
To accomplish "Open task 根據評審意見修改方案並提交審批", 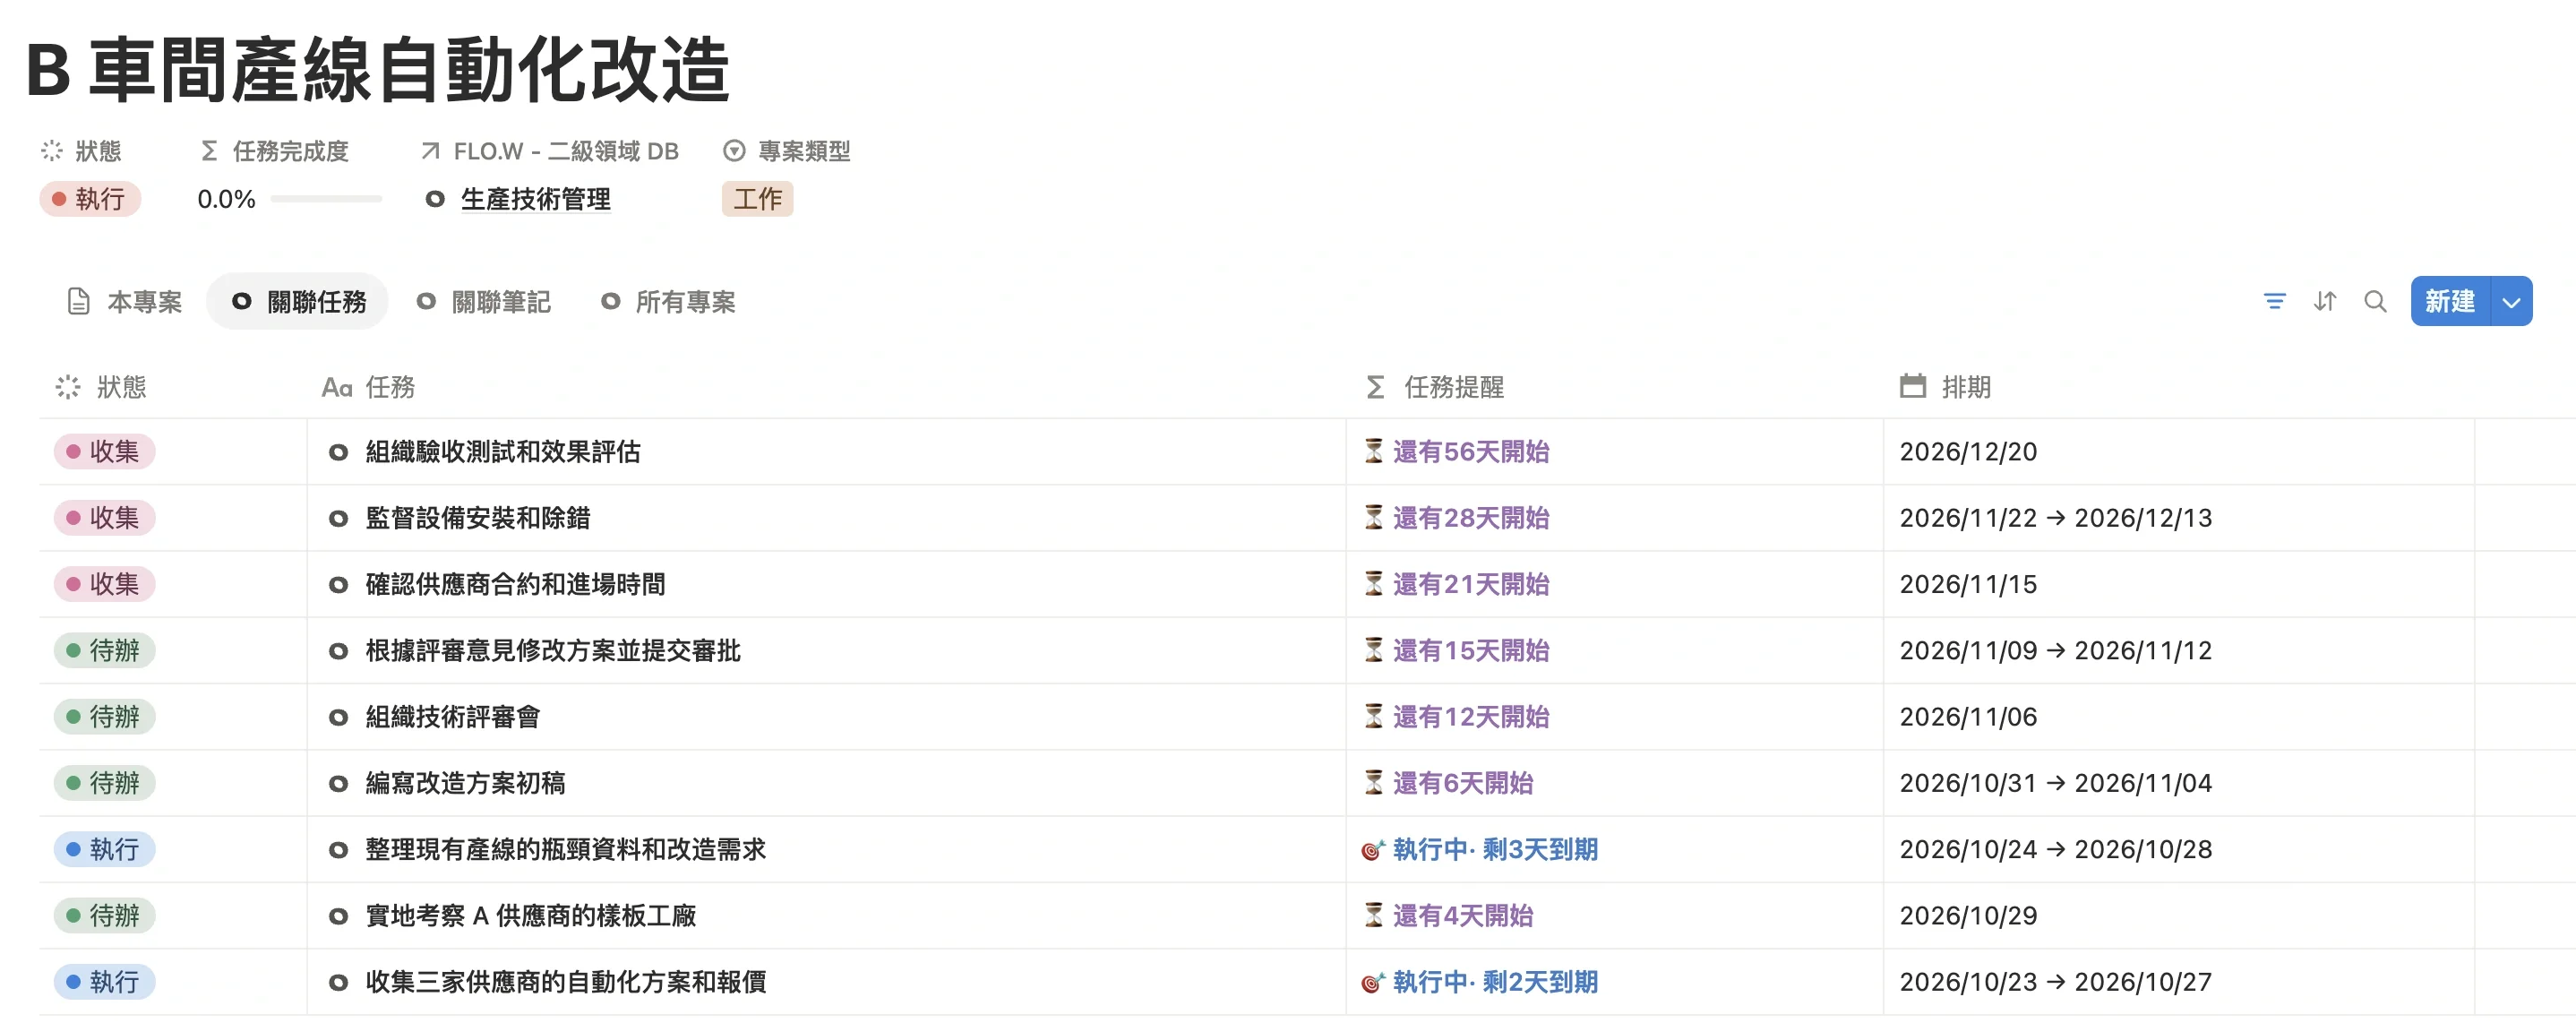I will coord(553,651).
